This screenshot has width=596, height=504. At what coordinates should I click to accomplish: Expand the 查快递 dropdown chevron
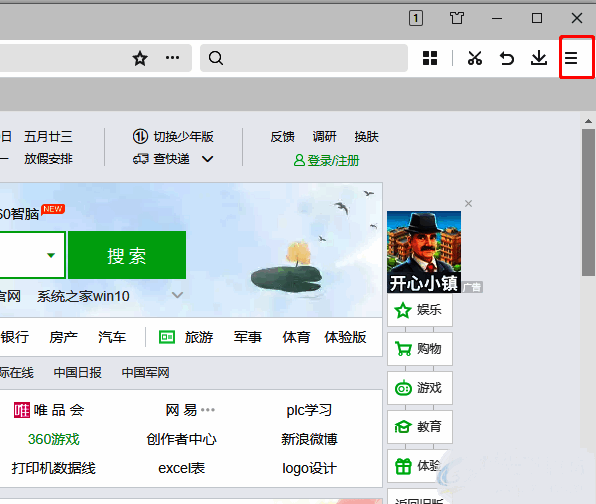coord(208,159)
